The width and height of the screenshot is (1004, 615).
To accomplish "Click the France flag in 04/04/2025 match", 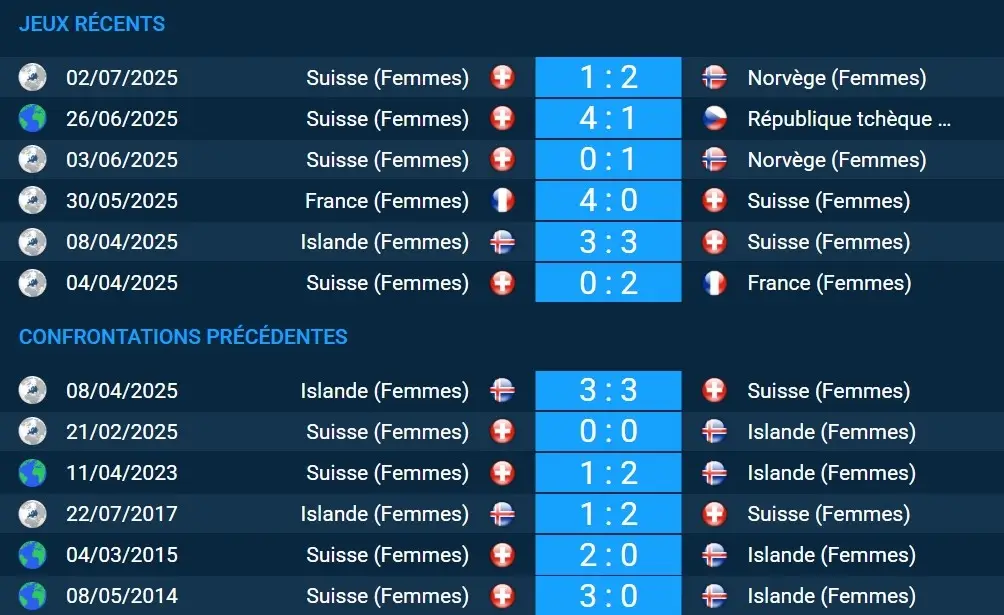I will pyautogui.click(x=714, y=283).
